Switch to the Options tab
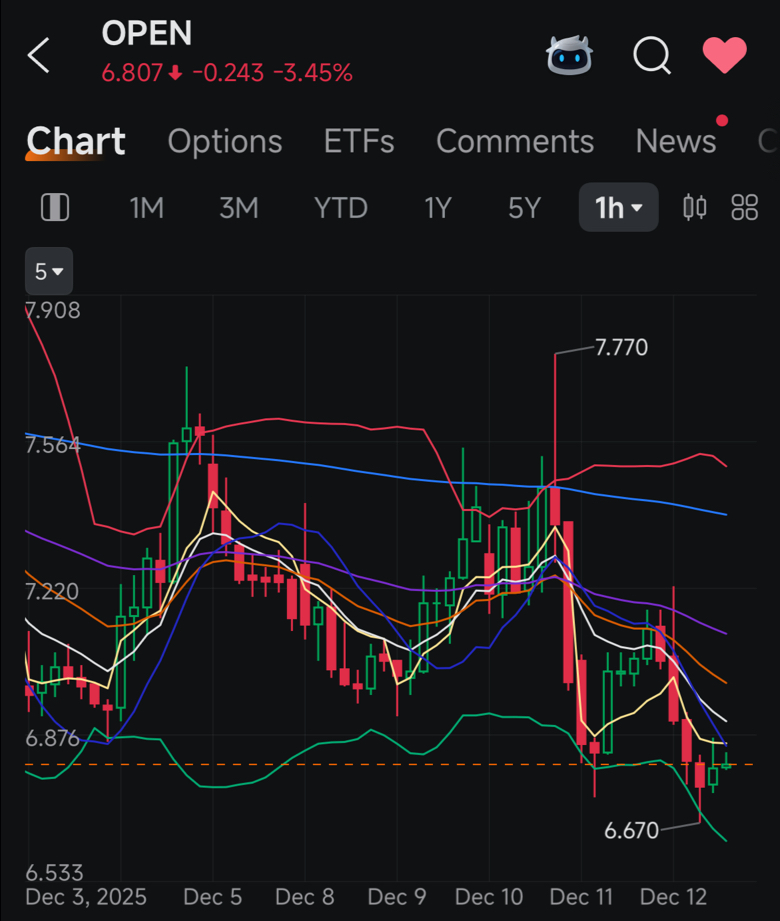Screen dimensions: 780x921 [225, 142]
